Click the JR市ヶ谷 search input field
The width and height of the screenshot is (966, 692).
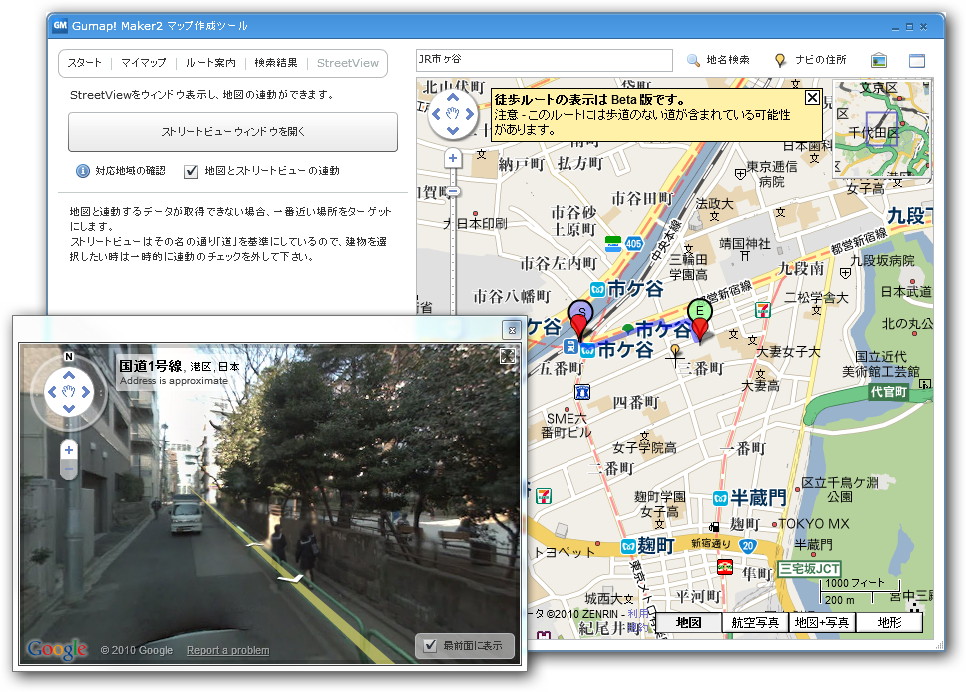[x=543, y=58]
